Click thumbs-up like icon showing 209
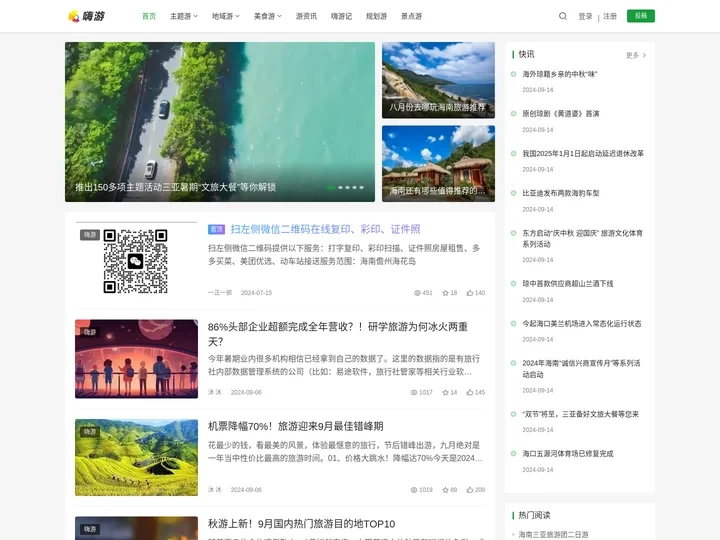Viewport: 720px width, 540px height. pyautogui.click(x=470, y=490)
